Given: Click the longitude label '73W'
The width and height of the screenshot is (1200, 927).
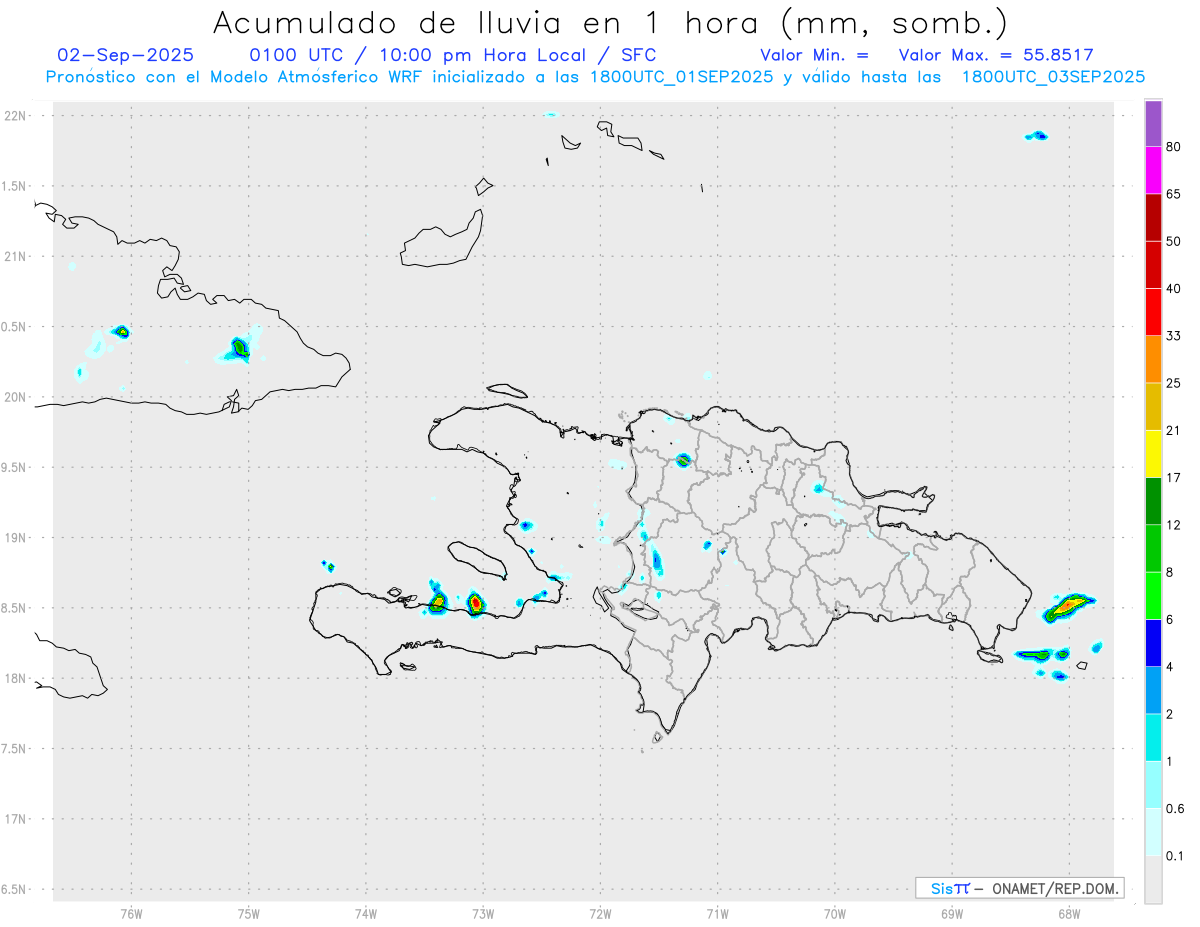Looking at the screenshot, I should (x=483, y=913).
